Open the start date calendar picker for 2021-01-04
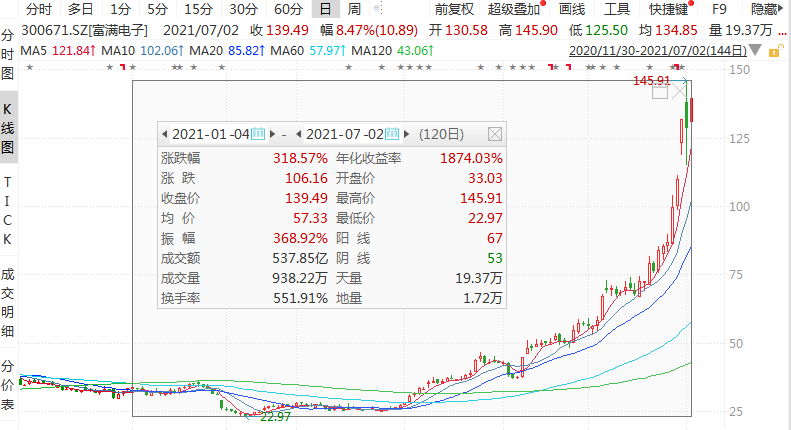791x430 pixels. pyautogui.click(x=258, y=134)
